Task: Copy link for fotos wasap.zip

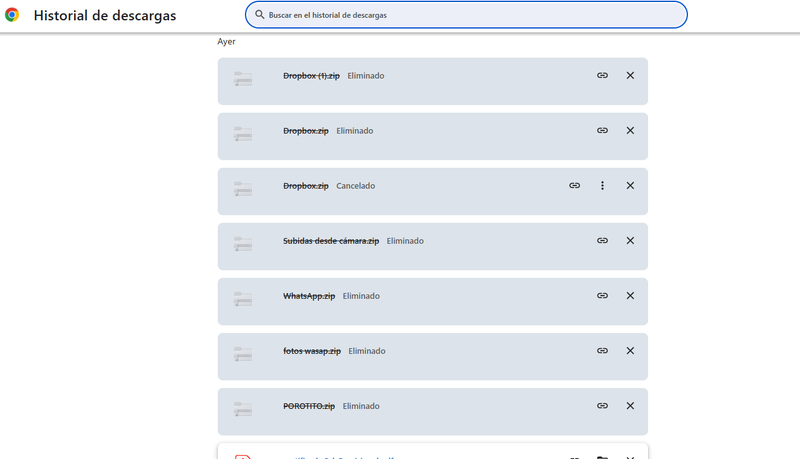Action: tap(602, 350)
